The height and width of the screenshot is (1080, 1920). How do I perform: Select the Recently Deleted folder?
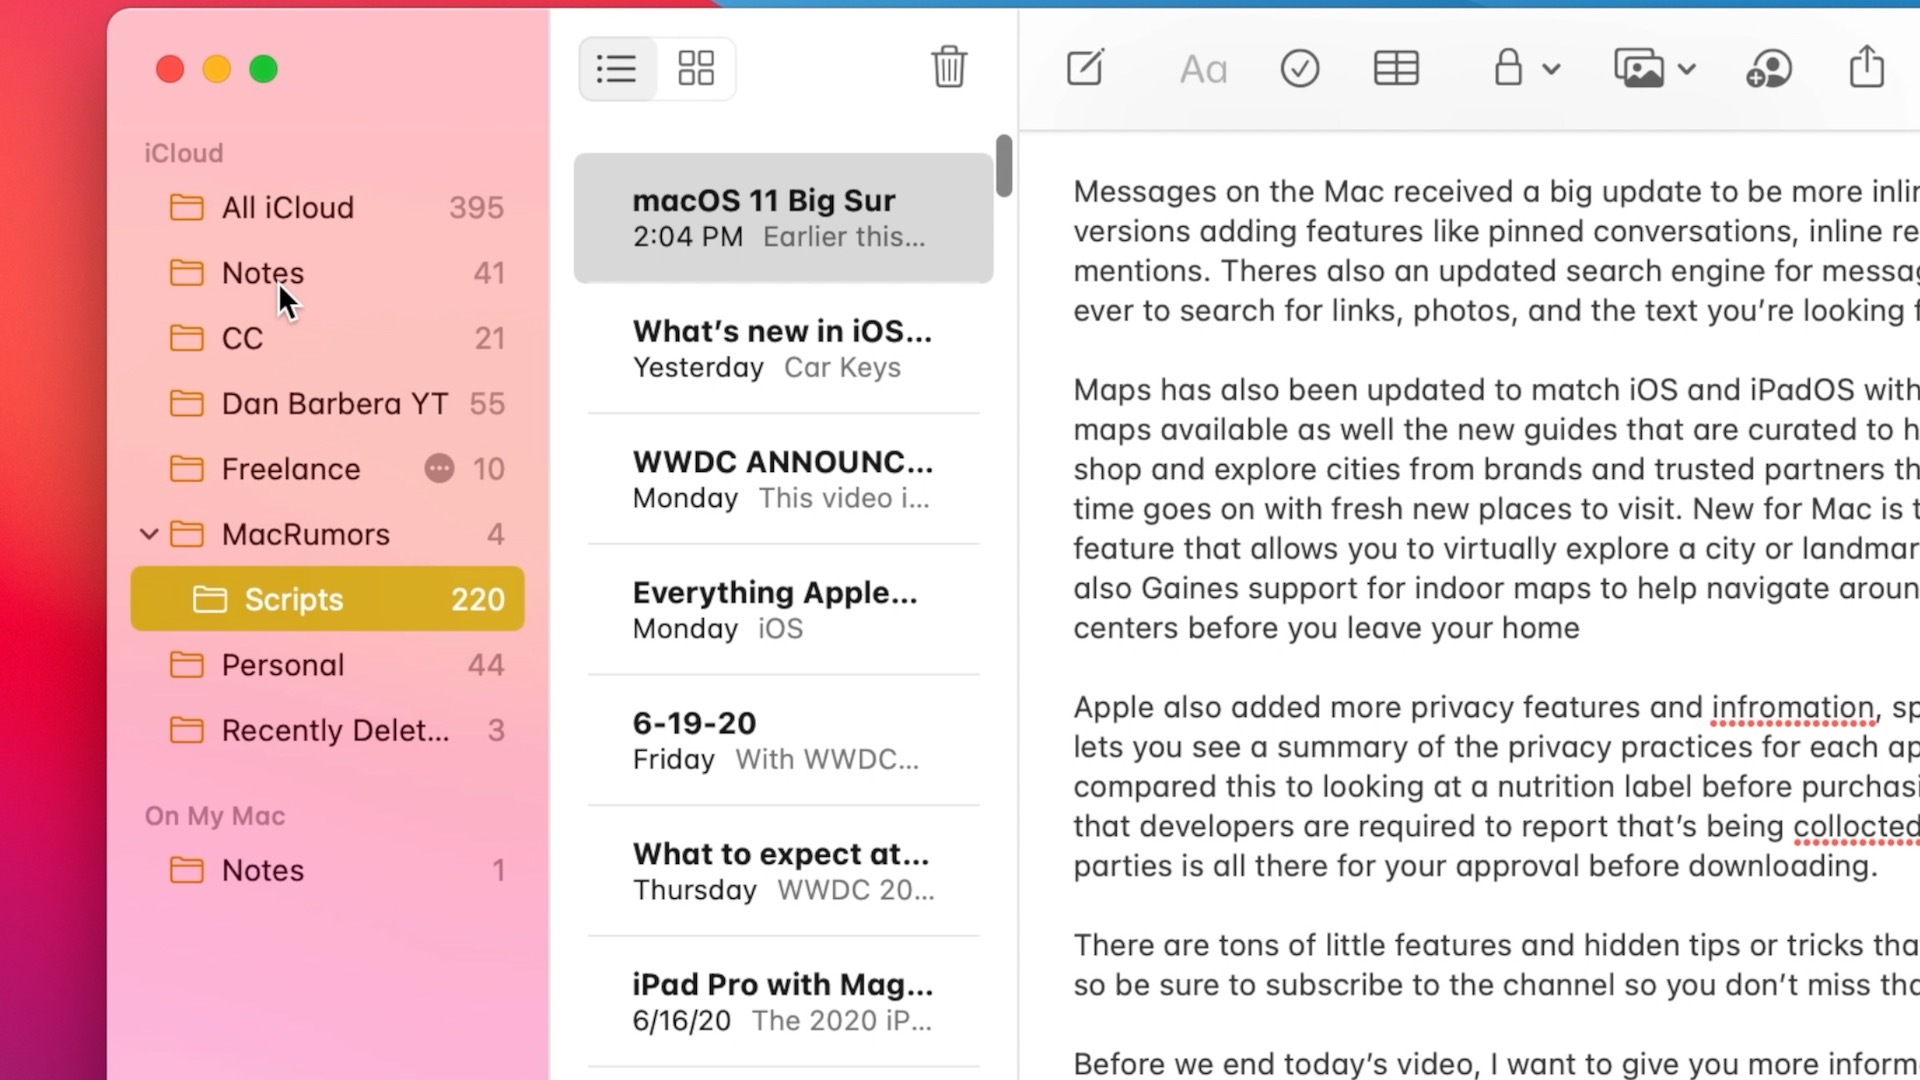(x=335, y=729)
